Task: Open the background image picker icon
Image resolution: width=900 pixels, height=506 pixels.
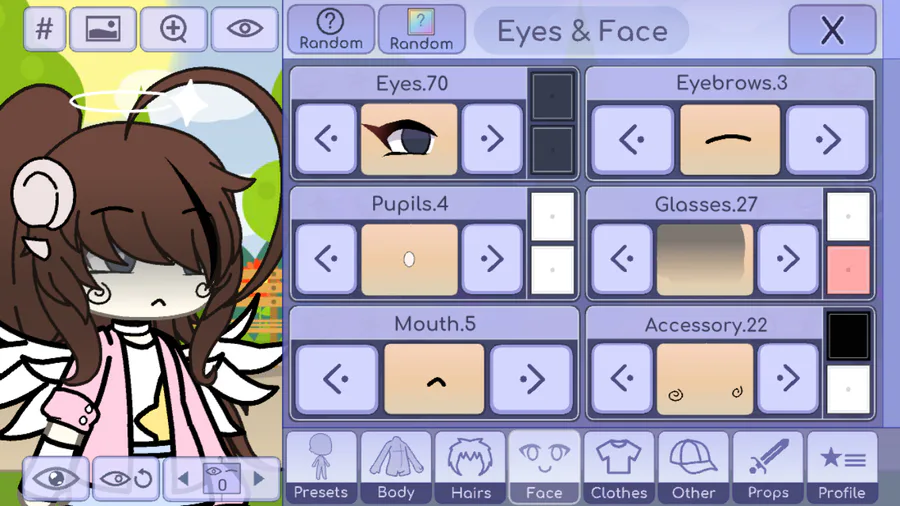Action: 103,29
